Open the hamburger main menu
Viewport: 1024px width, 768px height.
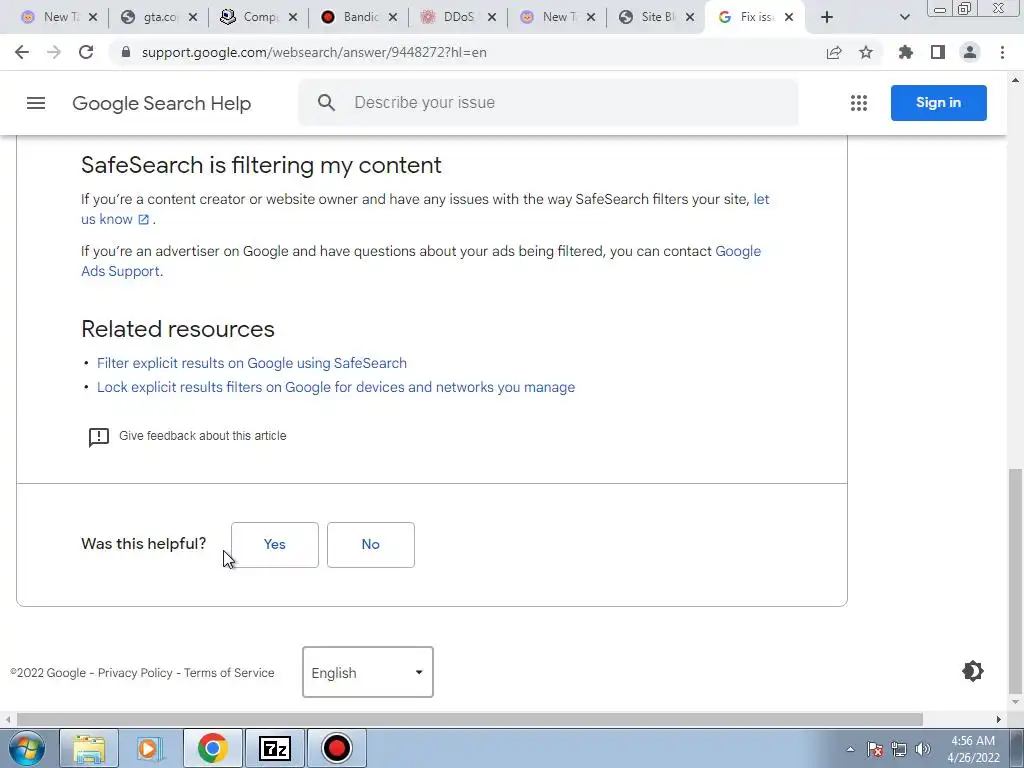pos(36,103)
